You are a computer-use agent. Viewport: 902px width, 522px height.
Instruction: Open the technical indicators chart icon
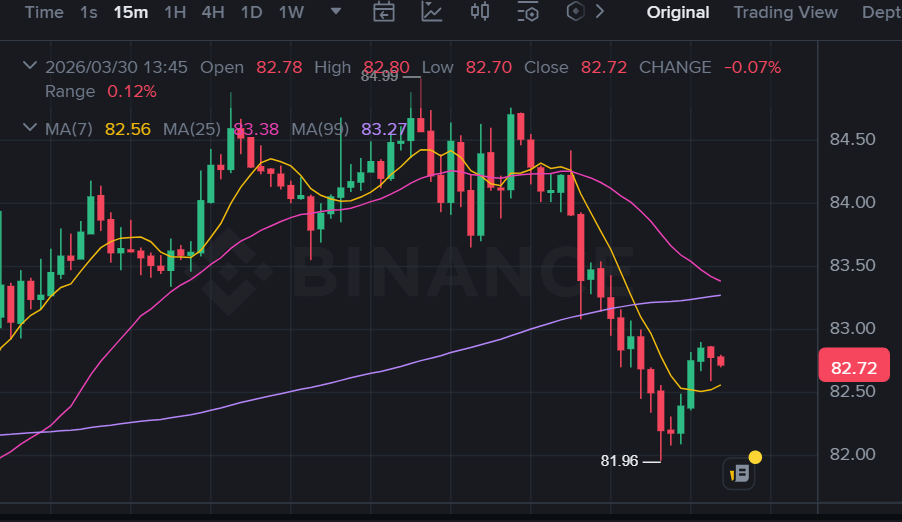[x=431, y=12]
